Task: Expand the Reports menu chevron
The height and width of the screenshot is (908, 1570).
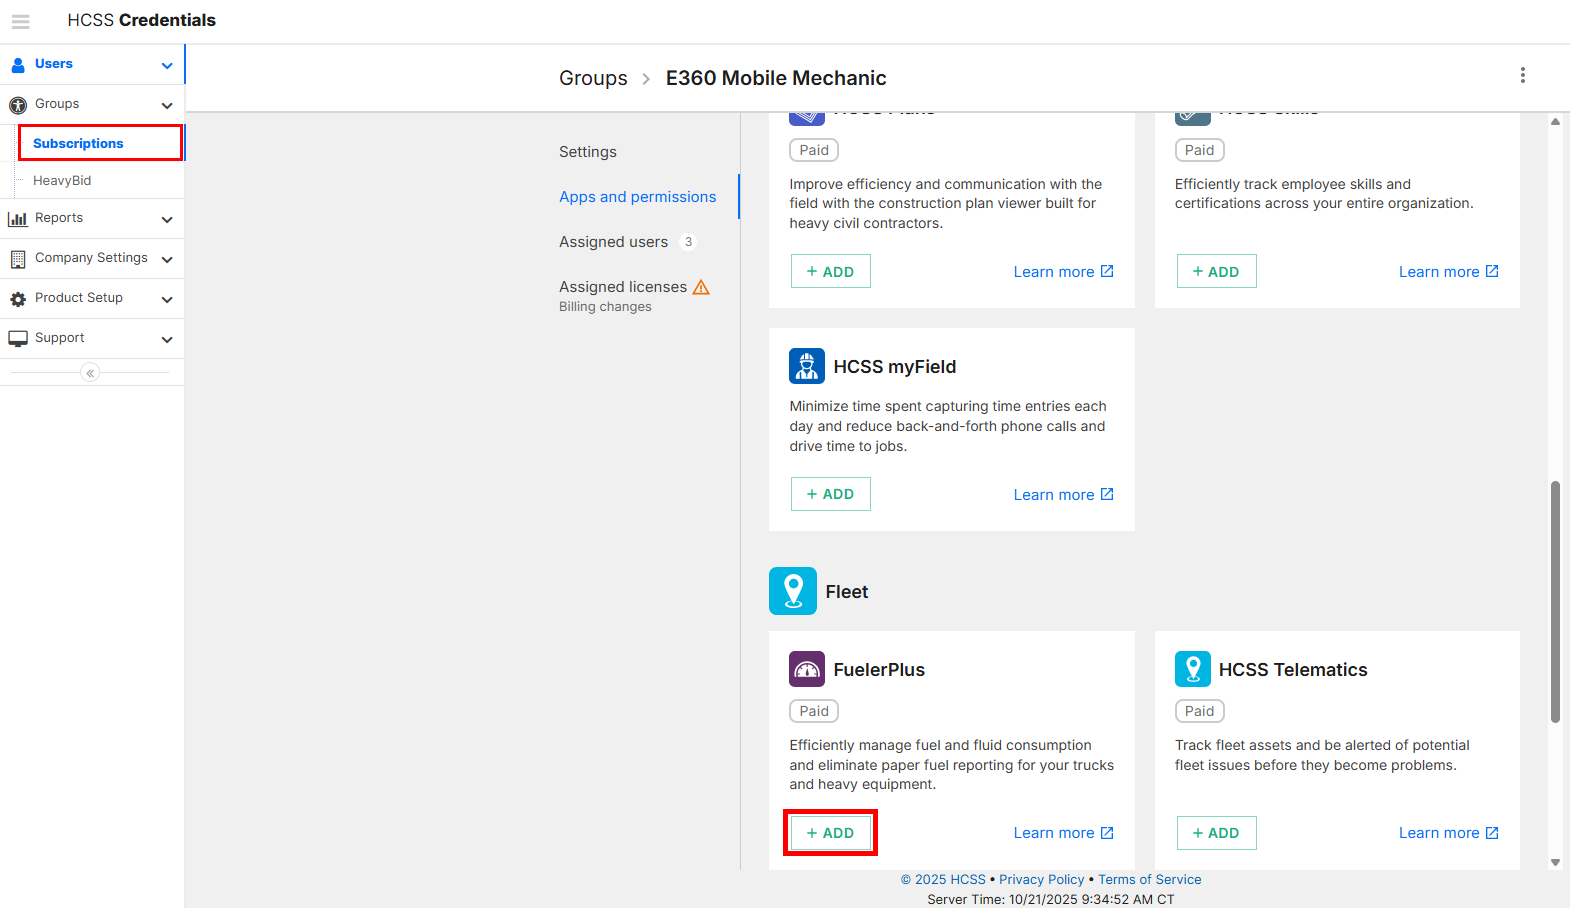Action: coord(167,219)
